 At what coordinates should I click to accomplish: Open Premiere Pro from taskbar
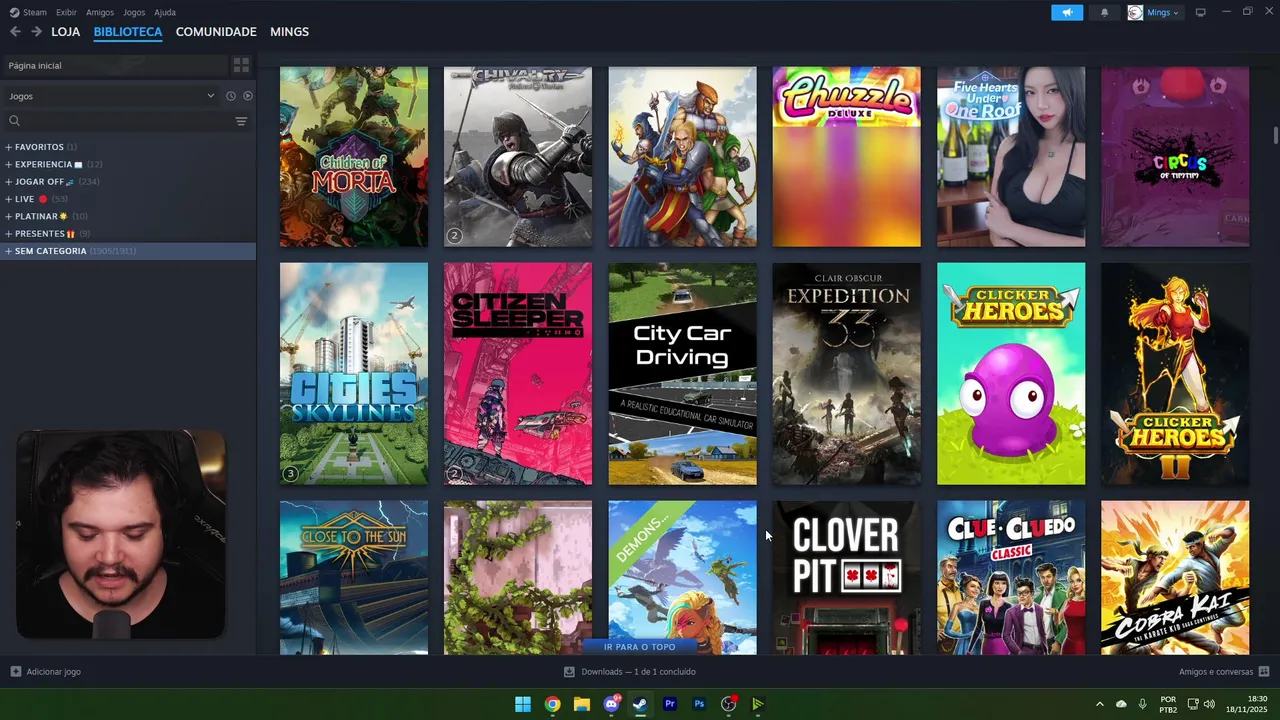[x=670, y=704]
